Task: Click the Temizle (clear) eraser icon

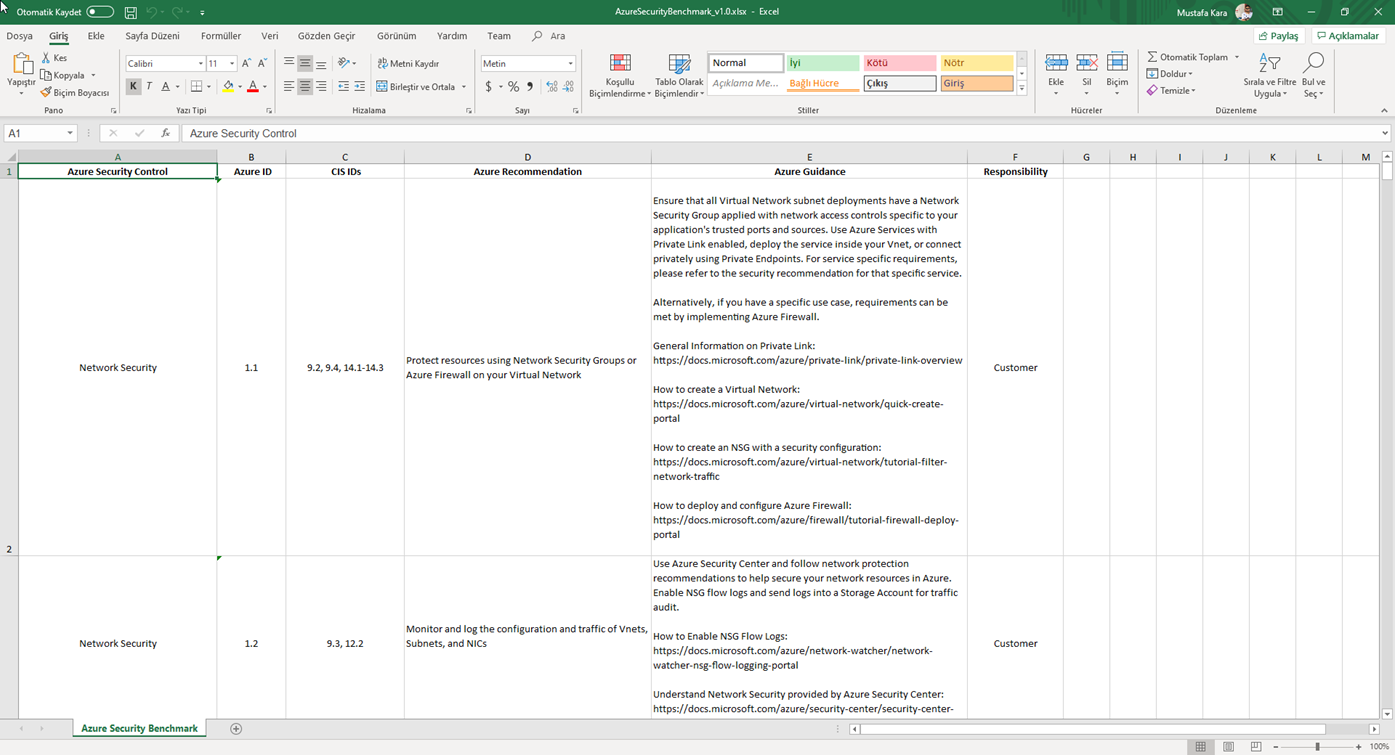Action: click(1152, 91)
